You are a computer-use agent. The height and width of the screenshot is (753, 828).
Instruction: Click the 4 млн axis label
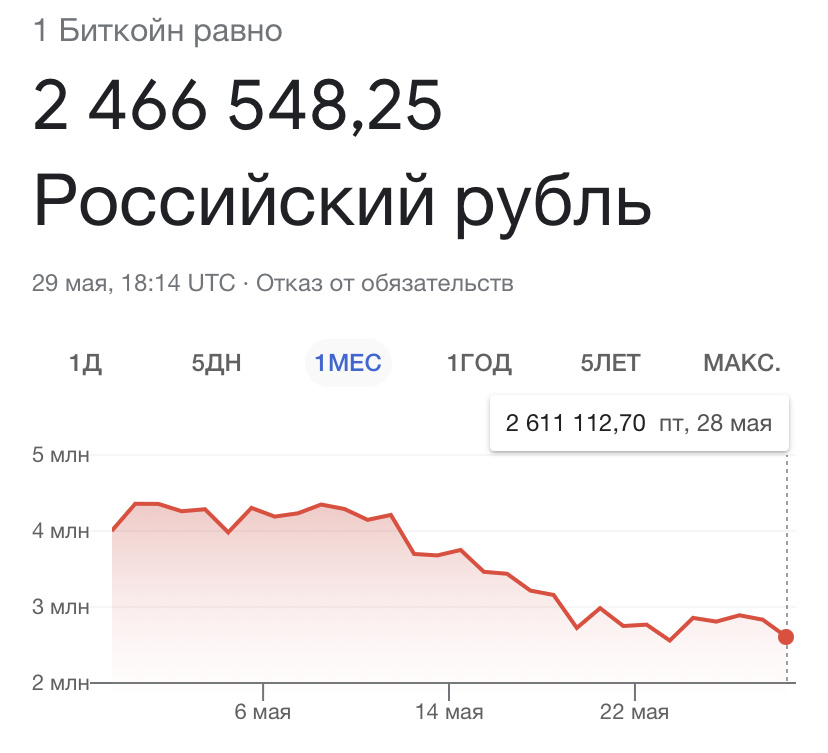(x=61, y=531)
